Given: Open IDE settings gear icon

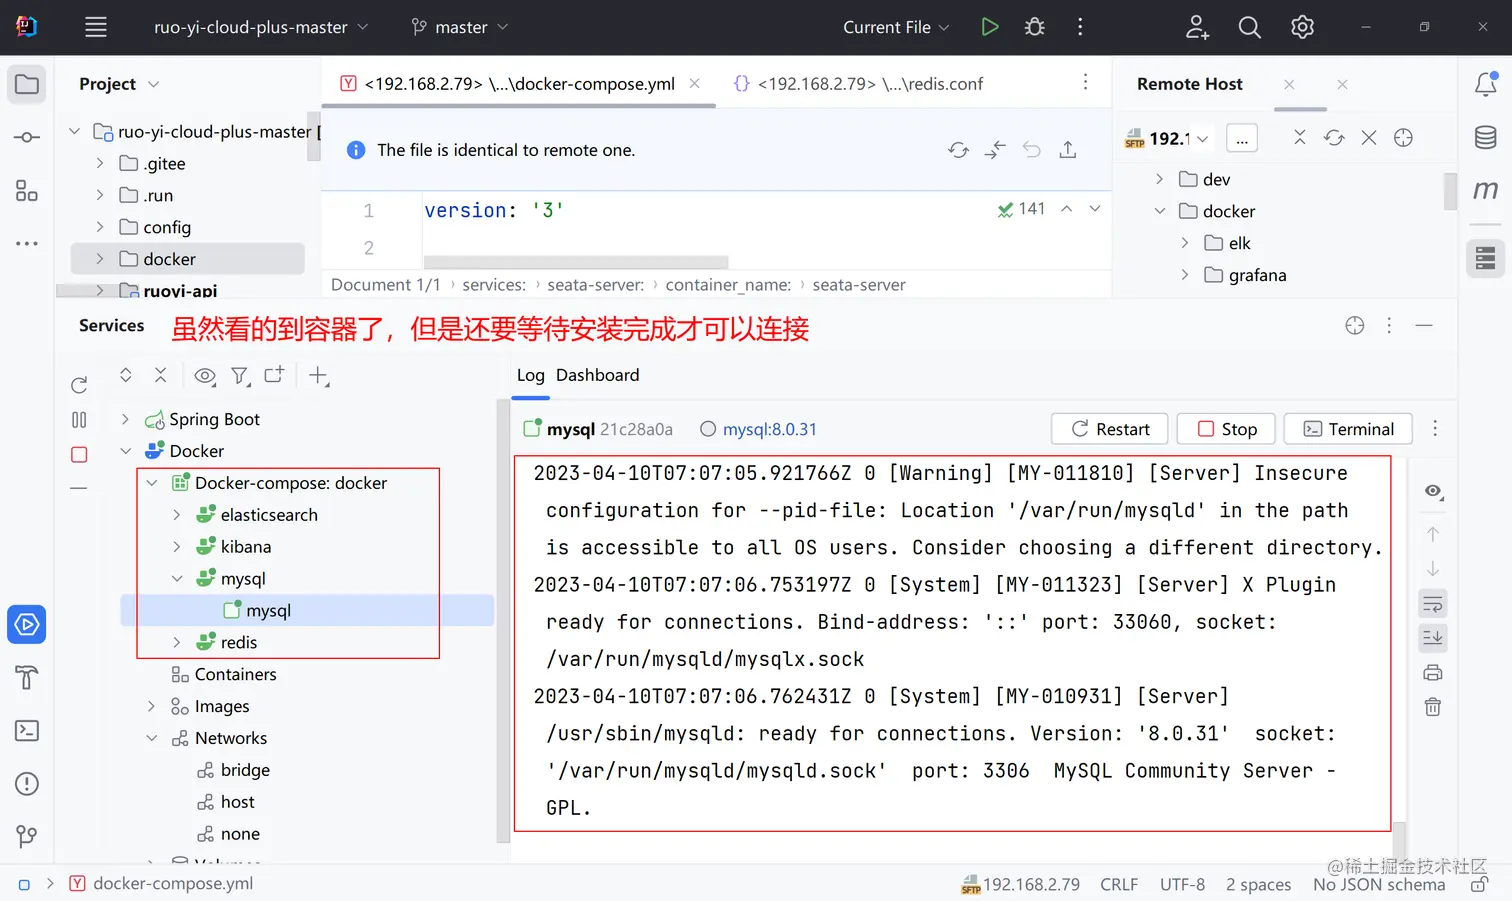Looking at the screenshot, I should tap(1302, 27).
